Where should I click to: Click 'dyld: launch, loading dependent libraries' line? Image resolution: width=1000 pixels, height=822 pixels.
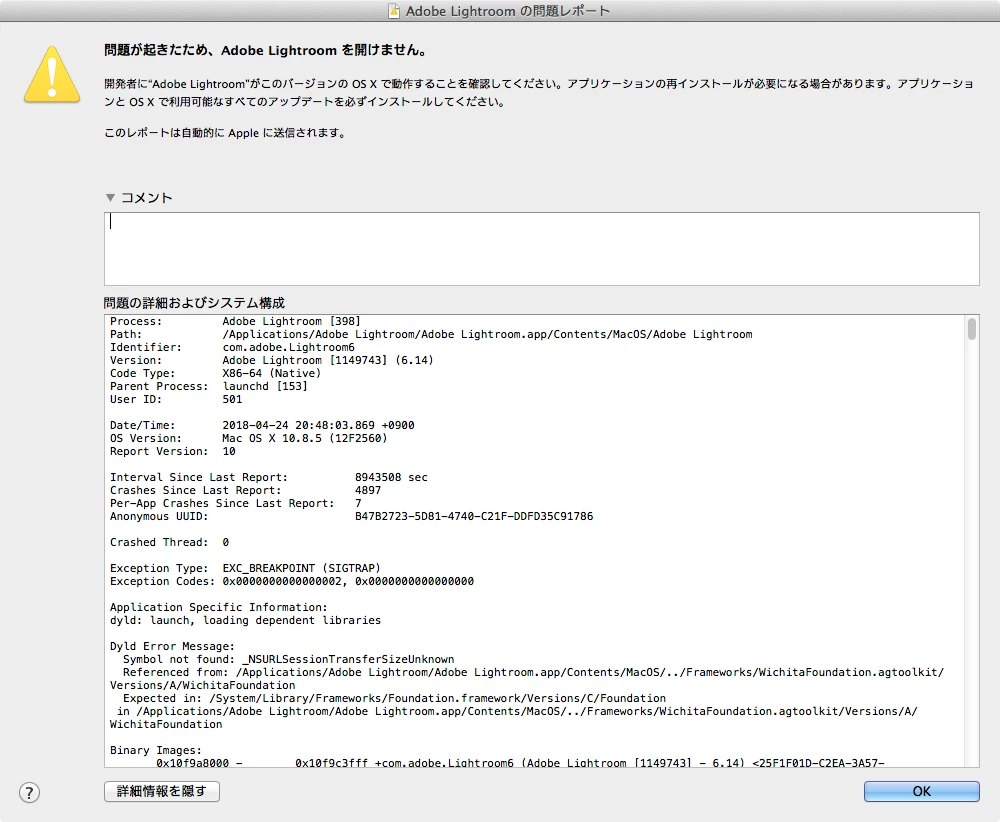[245, 620]
